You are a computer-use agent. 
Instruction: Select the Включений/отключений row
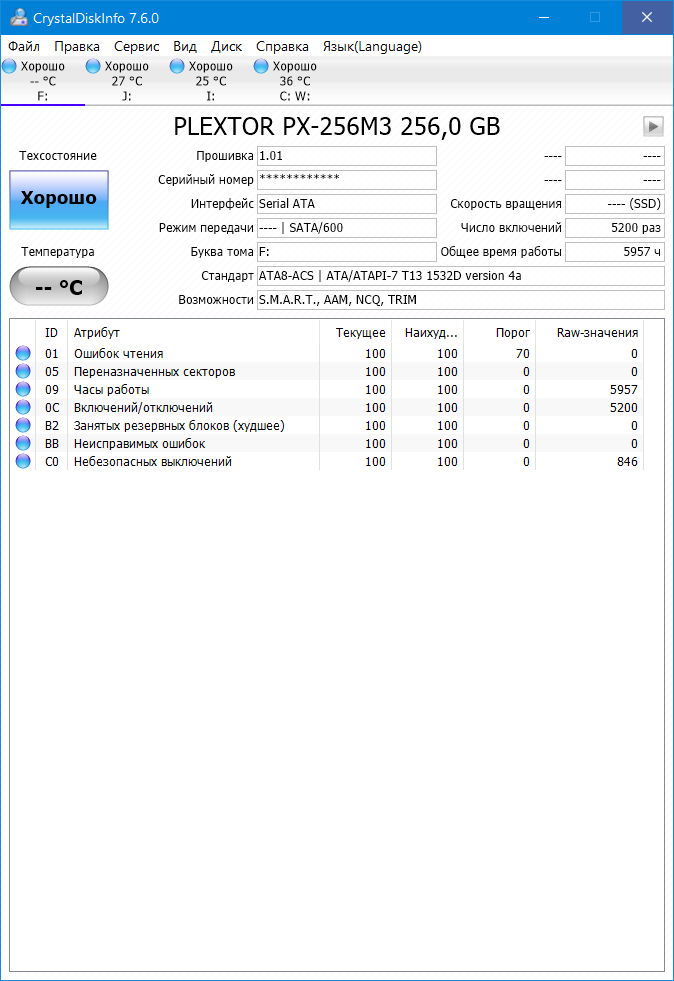pos(327,407)
